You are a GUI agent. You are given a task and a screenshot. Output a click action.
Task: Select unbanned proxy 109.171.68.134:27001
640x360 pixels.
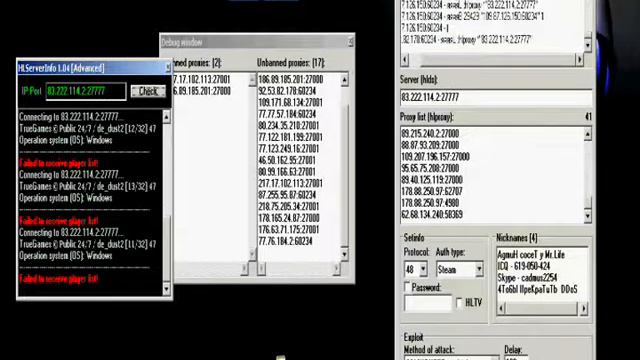point(290,102)
